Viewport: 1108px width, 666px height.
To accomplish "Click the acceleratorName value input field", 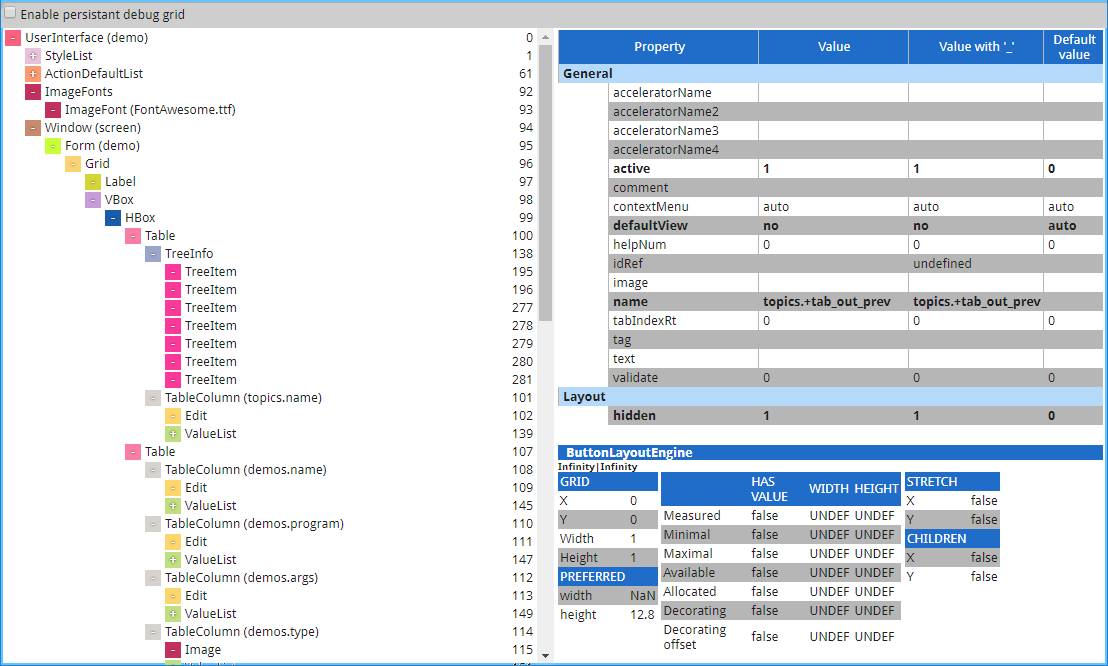I will [x=833, y=92].
